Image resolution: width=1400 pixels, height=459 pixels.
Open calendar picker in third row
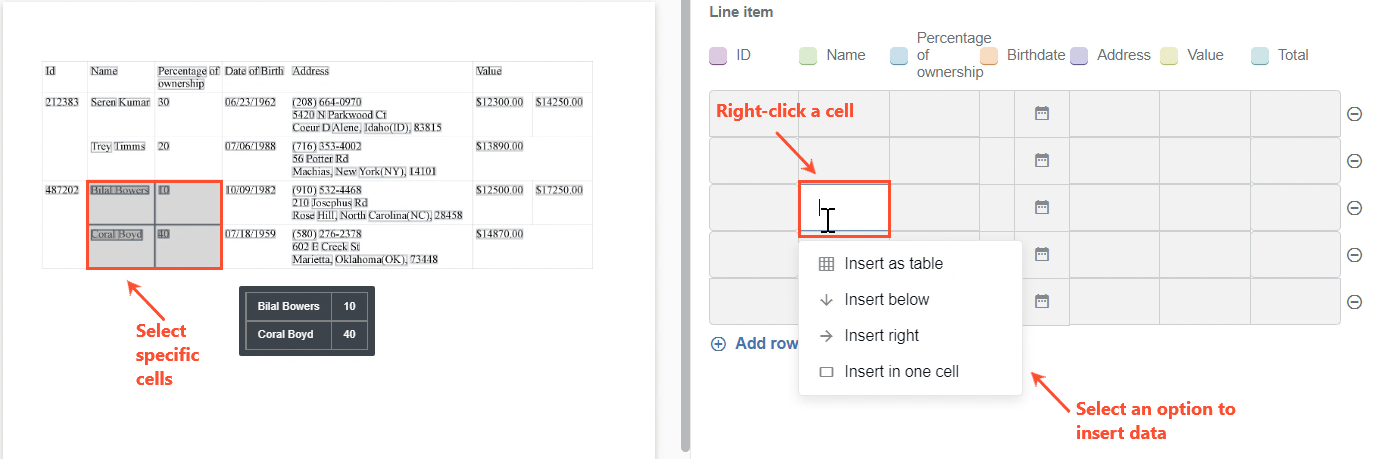click(x=1041, y=208)
